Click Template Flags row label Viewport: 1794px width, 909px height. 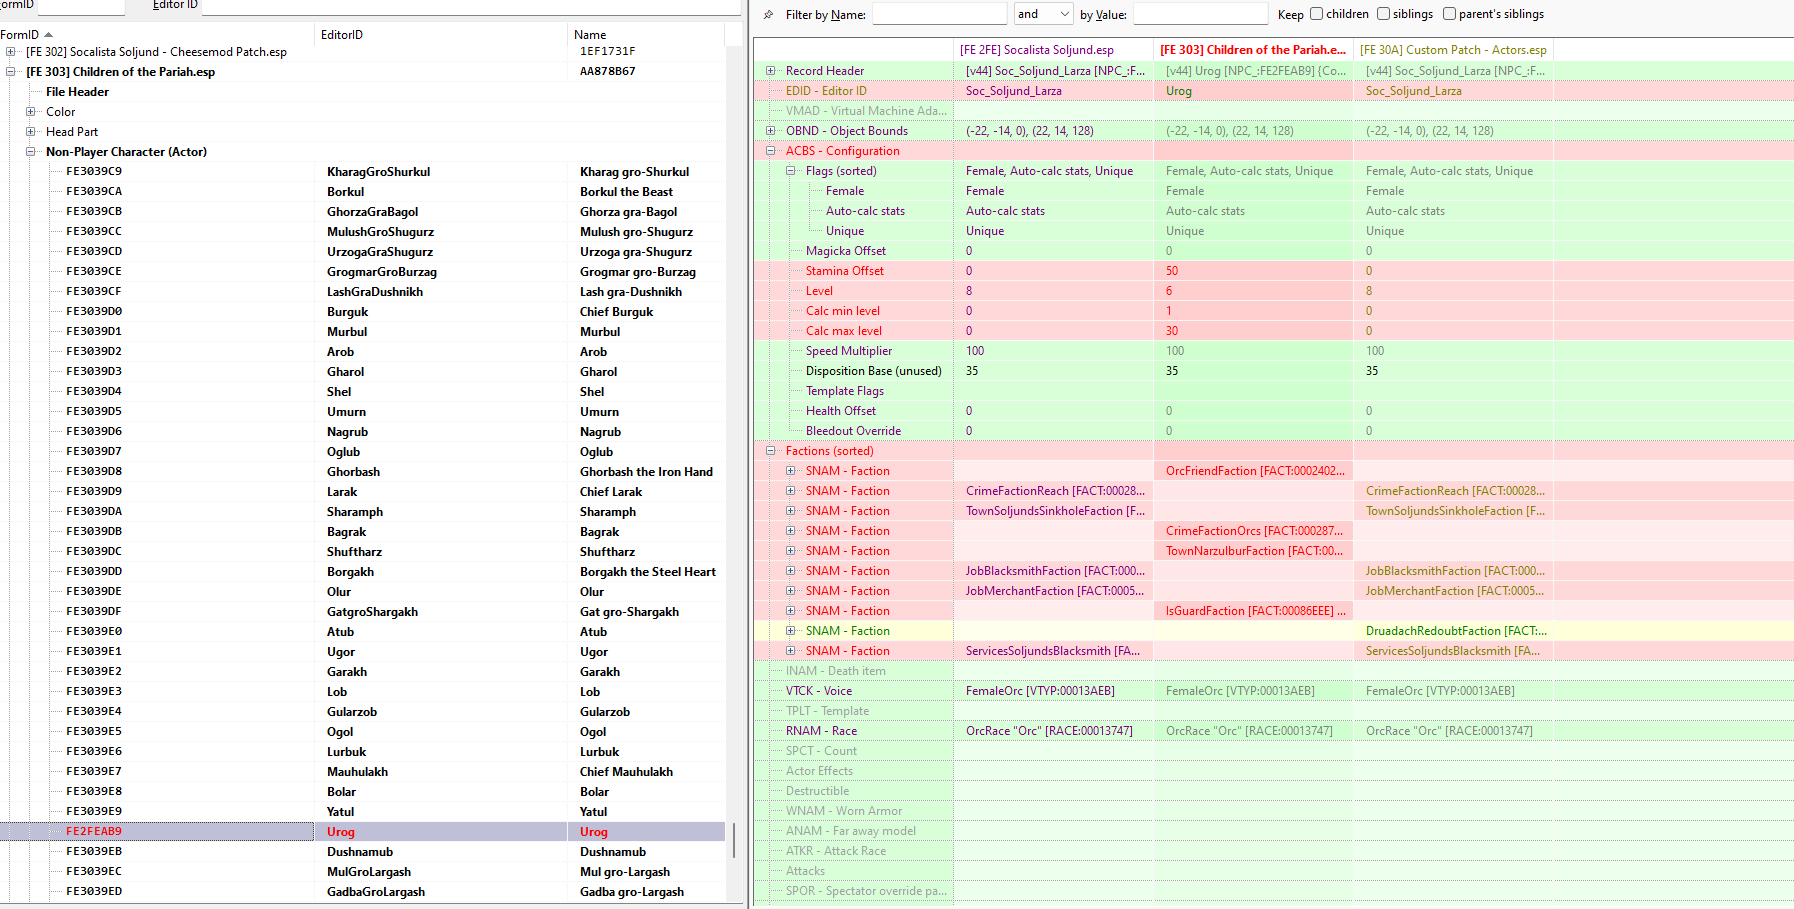tap(845, 391)
